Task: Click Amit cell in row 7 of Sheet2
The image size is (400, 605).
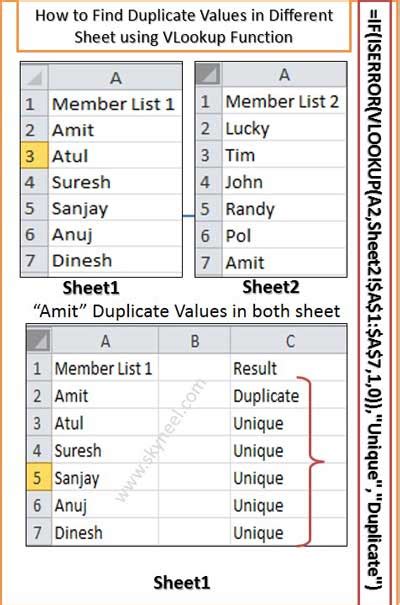Action: click(x=284, y=263)
